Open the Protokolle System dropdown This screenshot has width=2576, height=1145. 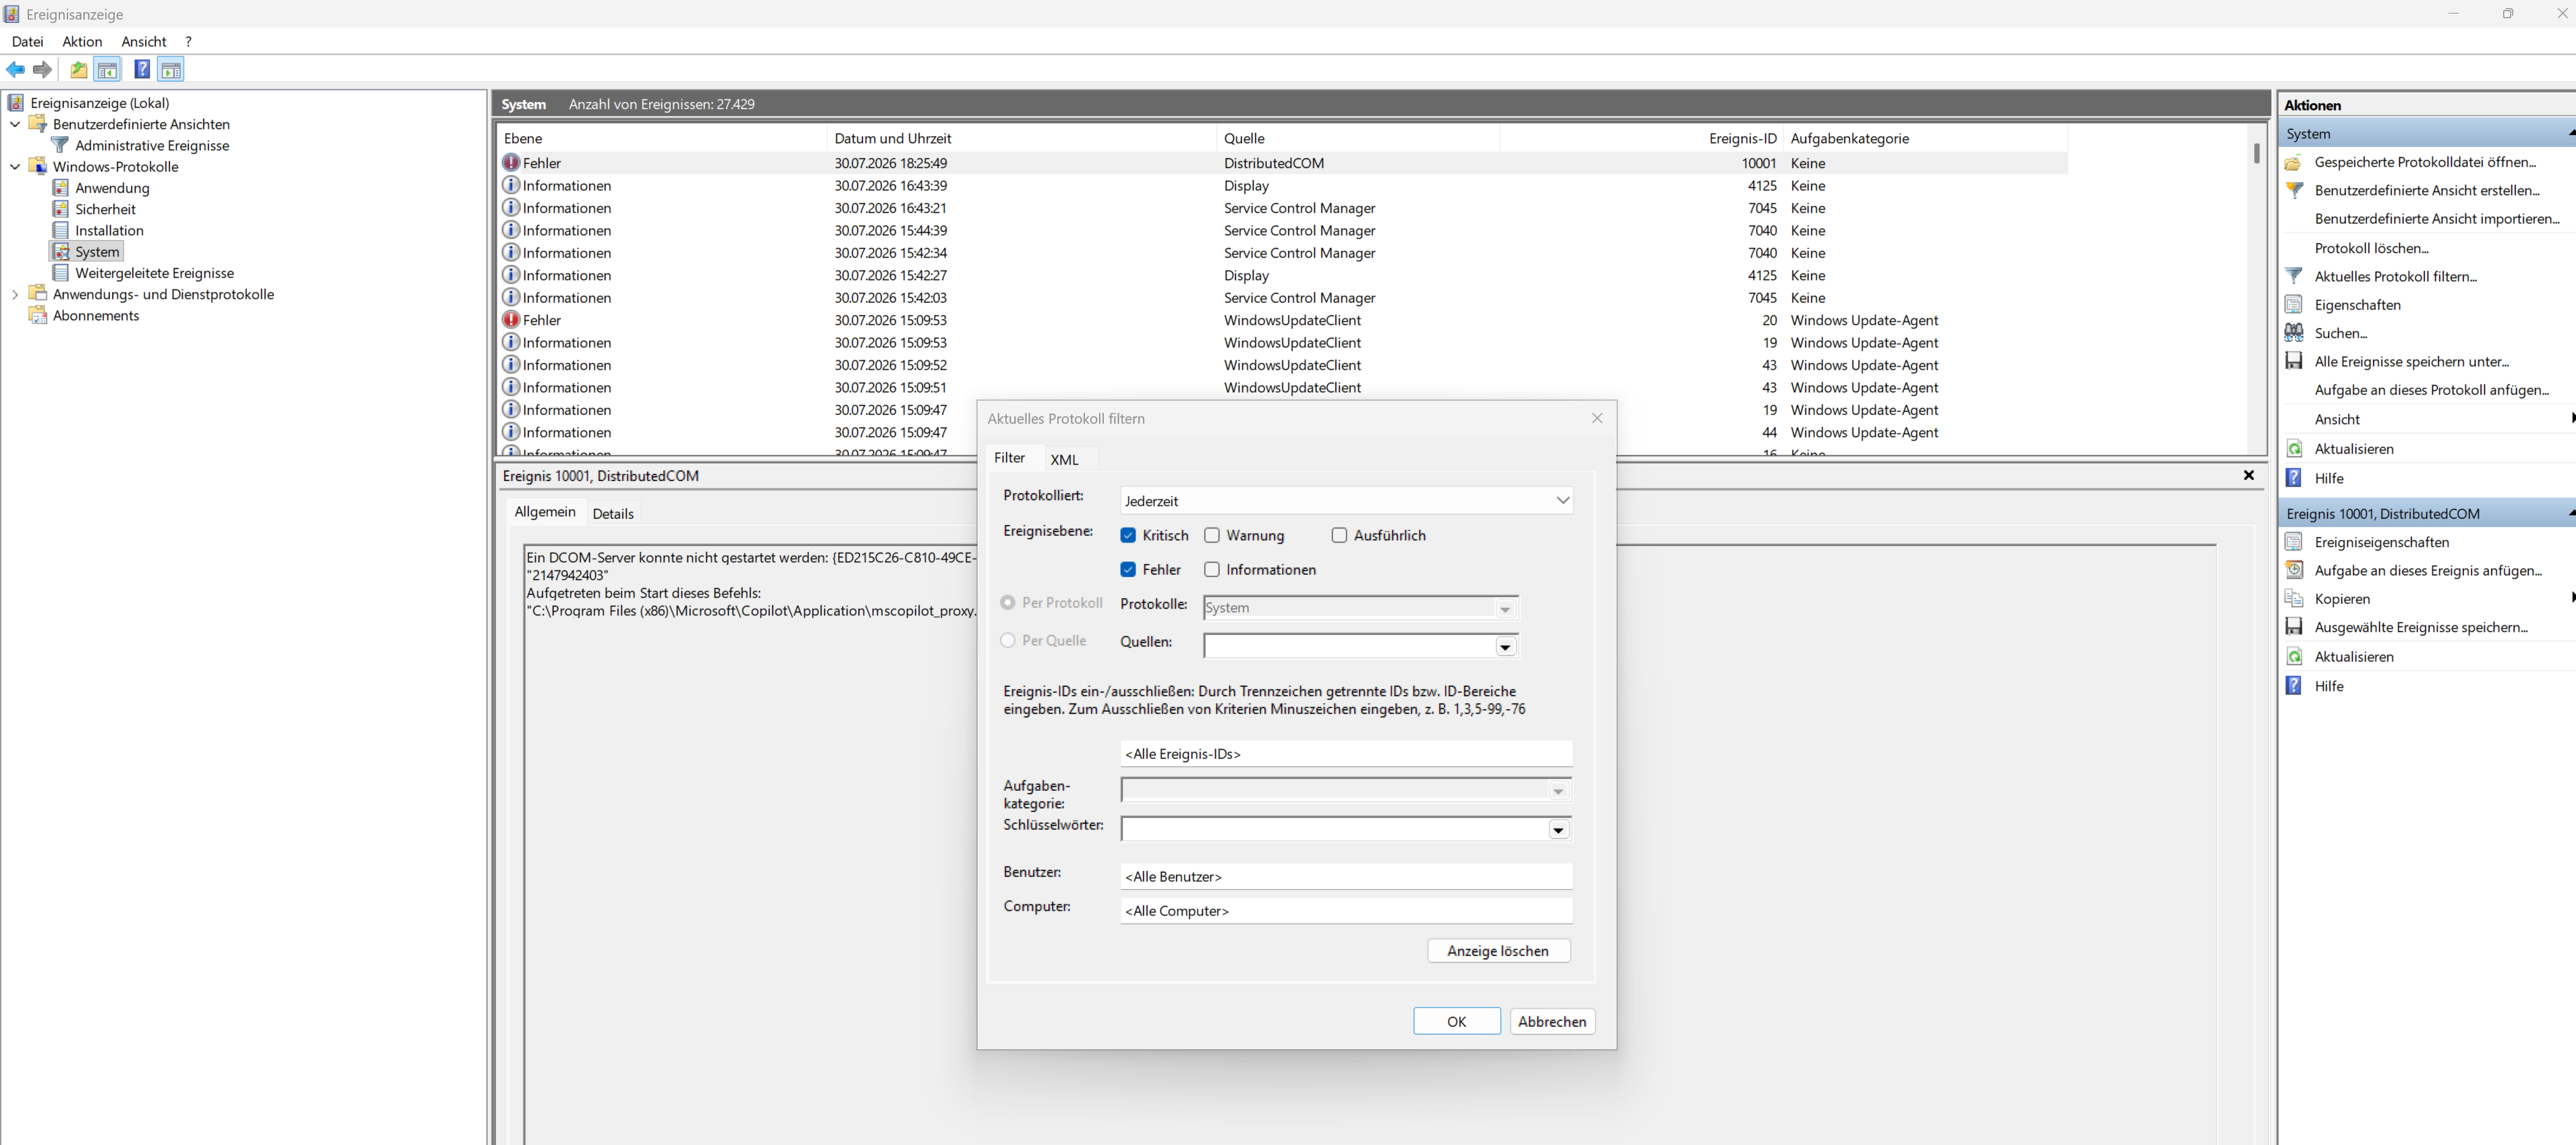(1361, 608)
